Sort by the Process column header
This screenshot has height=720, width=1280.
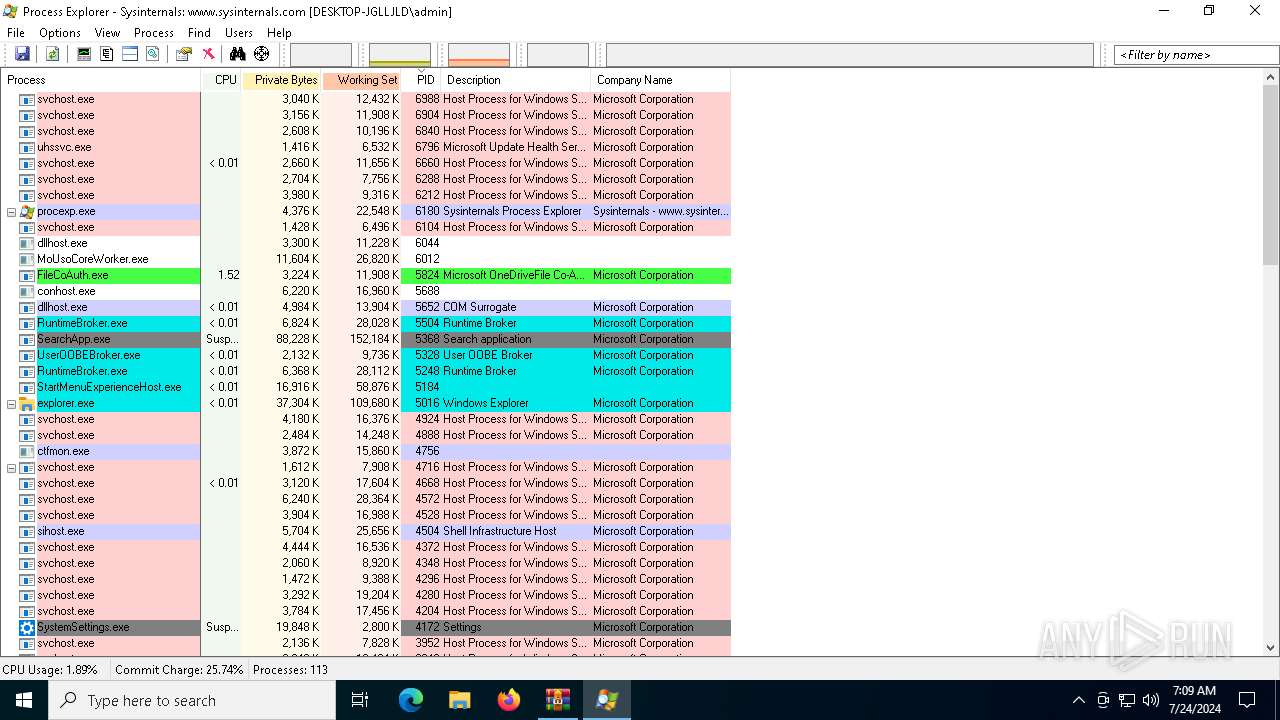click(x=101, y=80)
